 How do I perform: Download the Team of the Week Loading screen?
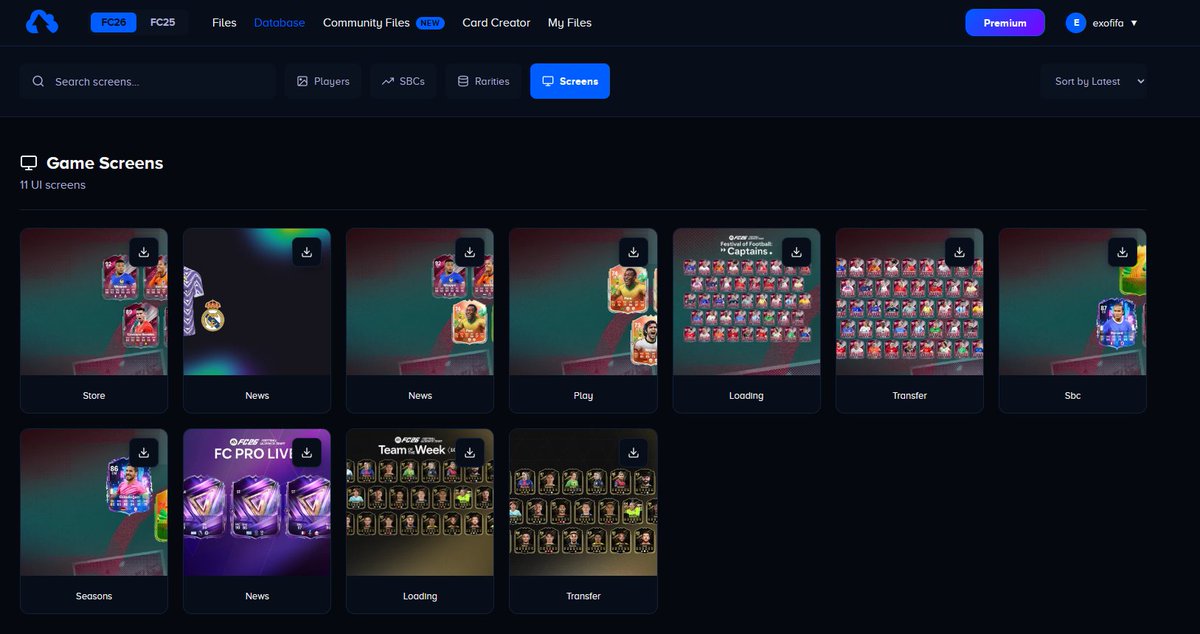[x=470, y=453]
